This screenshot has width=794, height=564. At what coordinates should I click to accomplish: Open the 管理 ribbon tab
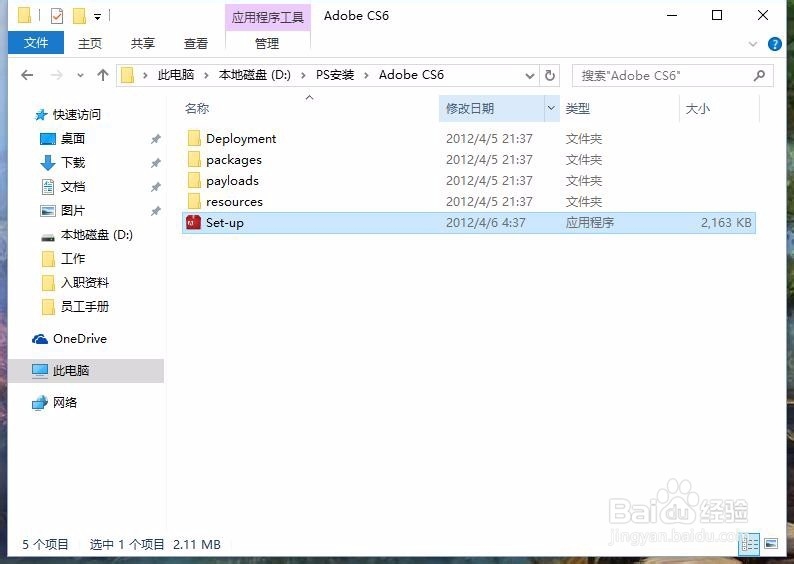pyautogui.click(x=267, y=44)
